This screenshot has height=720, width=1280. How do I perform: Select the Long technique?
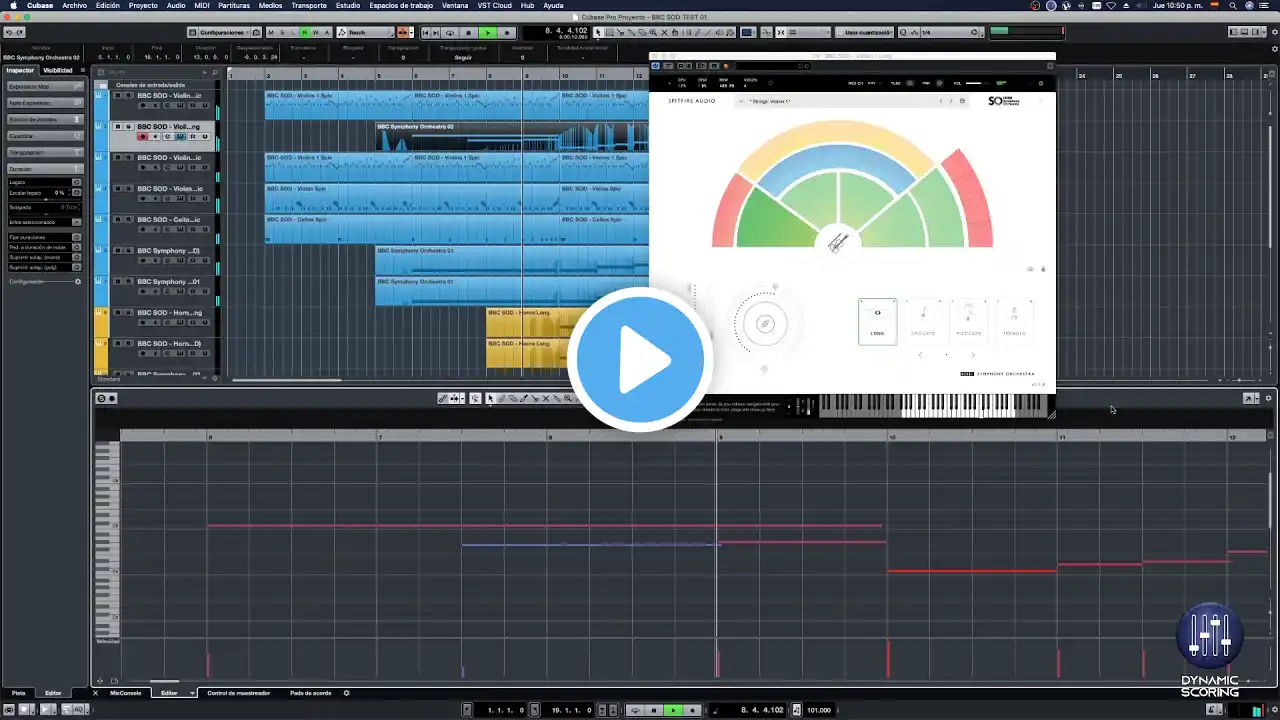point(877,321)
